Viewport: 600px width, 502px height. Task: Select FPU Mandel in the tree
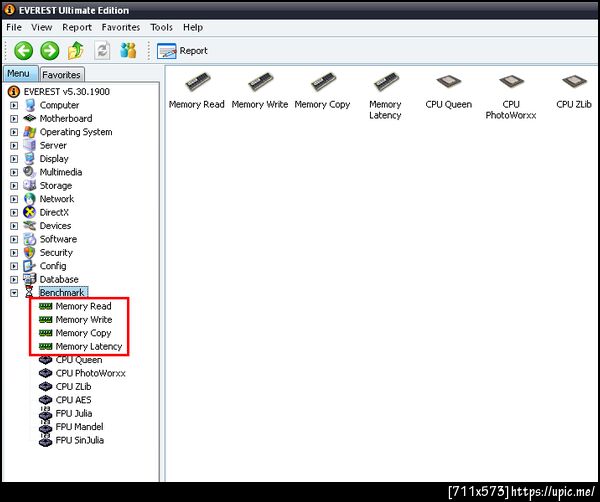80,427
